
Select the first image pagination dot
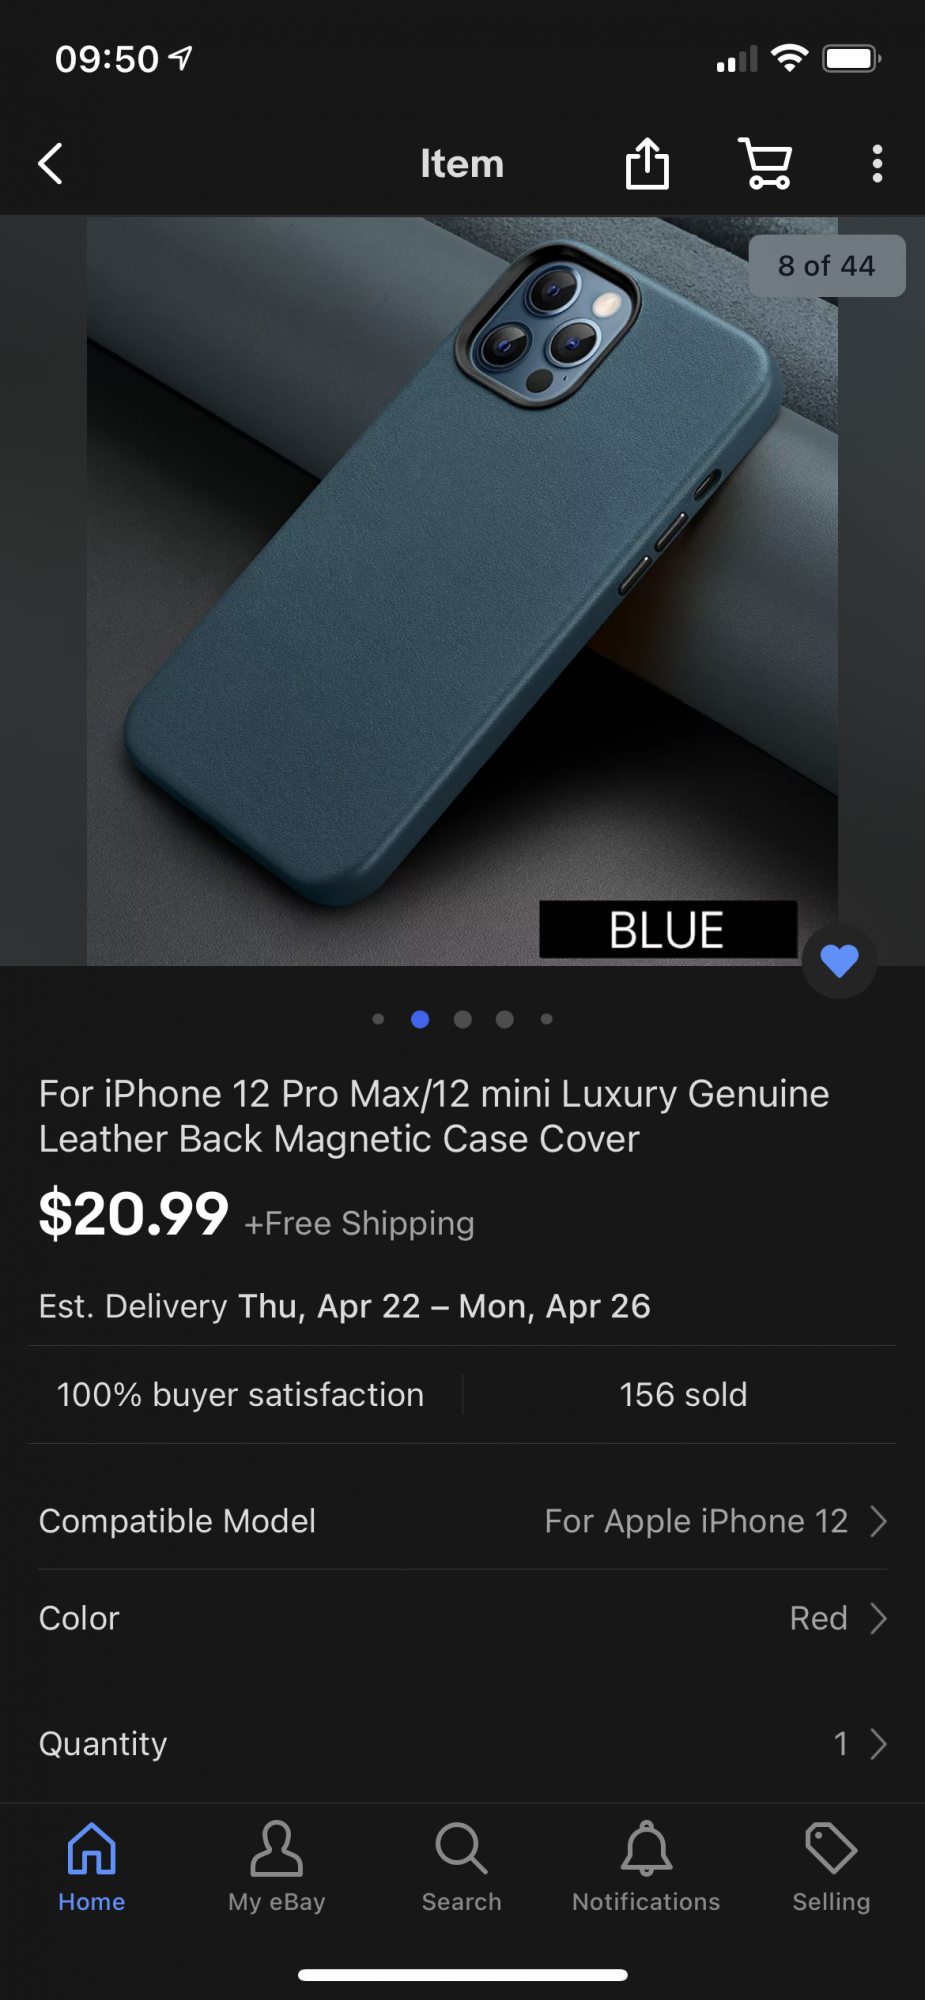tap(378, 1019)
